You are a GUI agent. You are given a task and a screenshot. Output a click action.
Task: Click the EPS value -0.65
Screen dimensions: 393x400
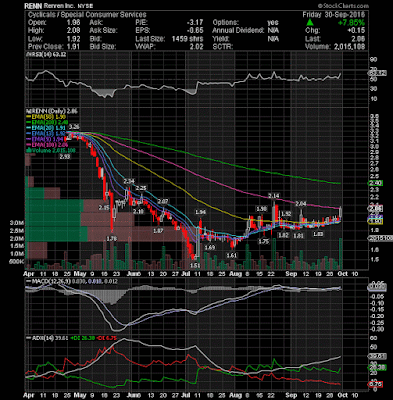click(x=195, y=31)
